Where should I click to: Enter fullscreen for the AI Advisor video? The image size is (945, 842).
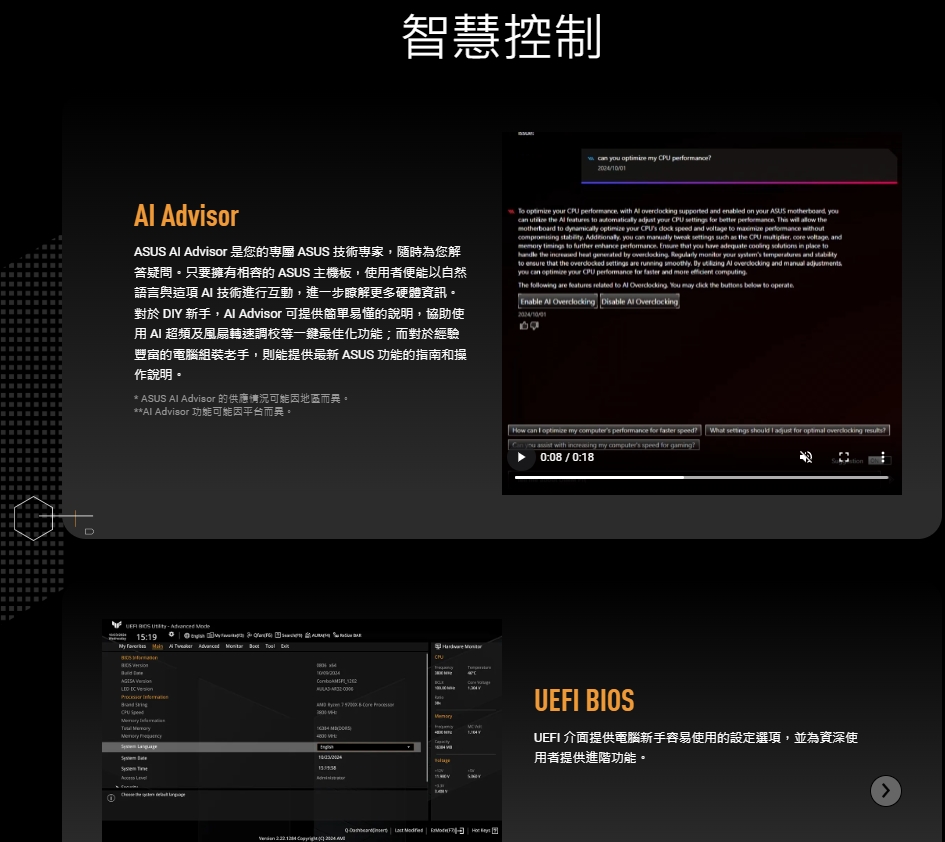click(844, 457)
